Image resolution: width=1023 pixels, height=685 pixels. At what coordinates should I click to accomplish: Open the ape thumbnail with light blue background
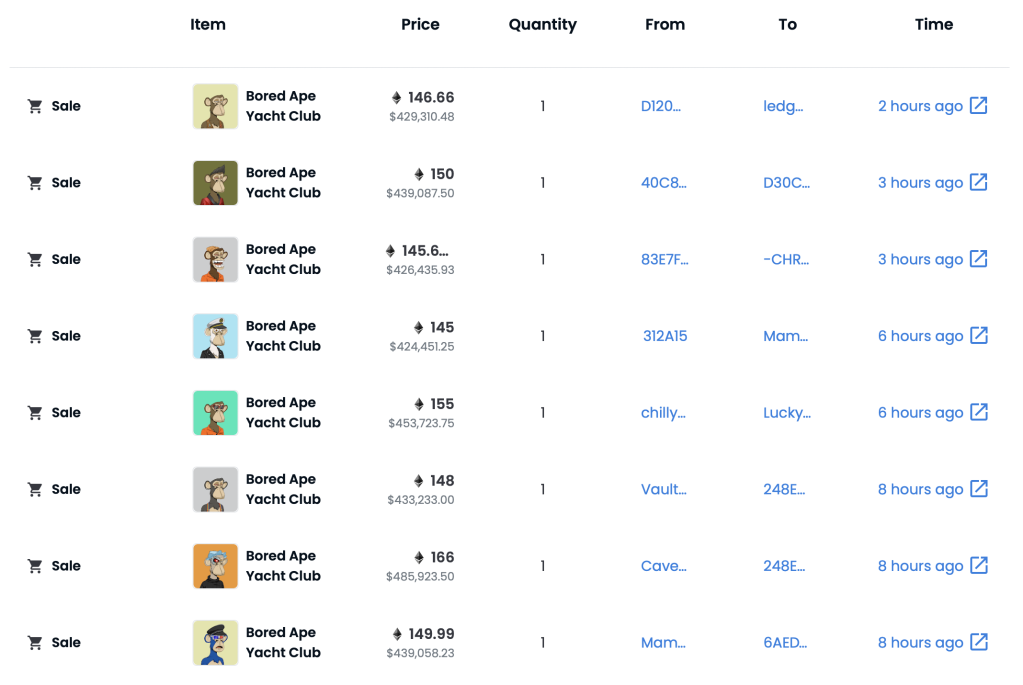215,336
